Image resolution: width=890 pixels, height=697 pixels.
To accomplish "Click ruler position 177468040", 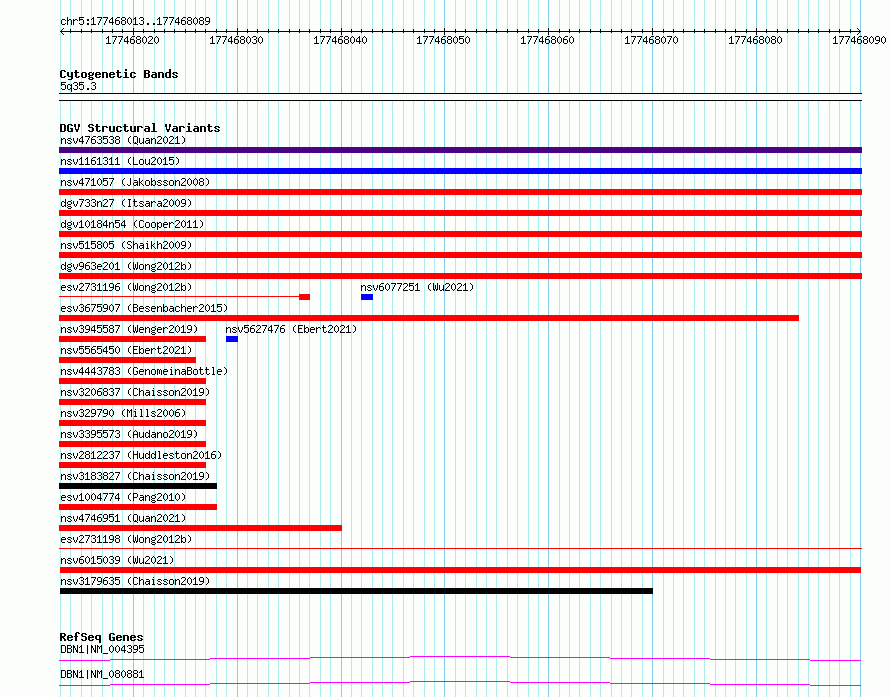I will coord(340,40).
